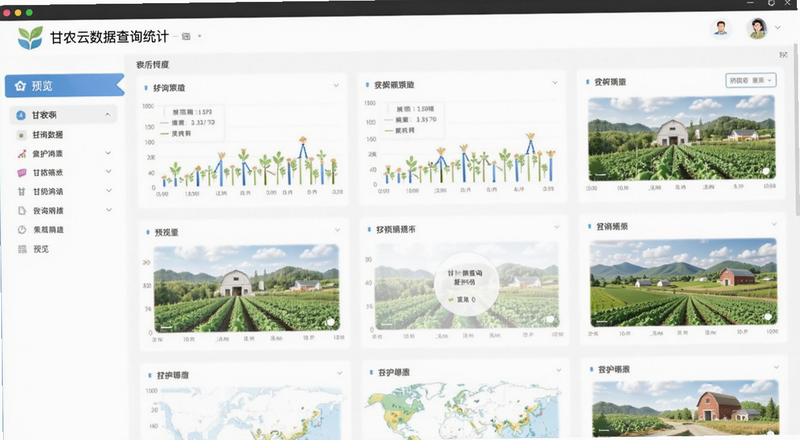Expand the chevron on the pink bubble sidebar row

tap(108, 172)
